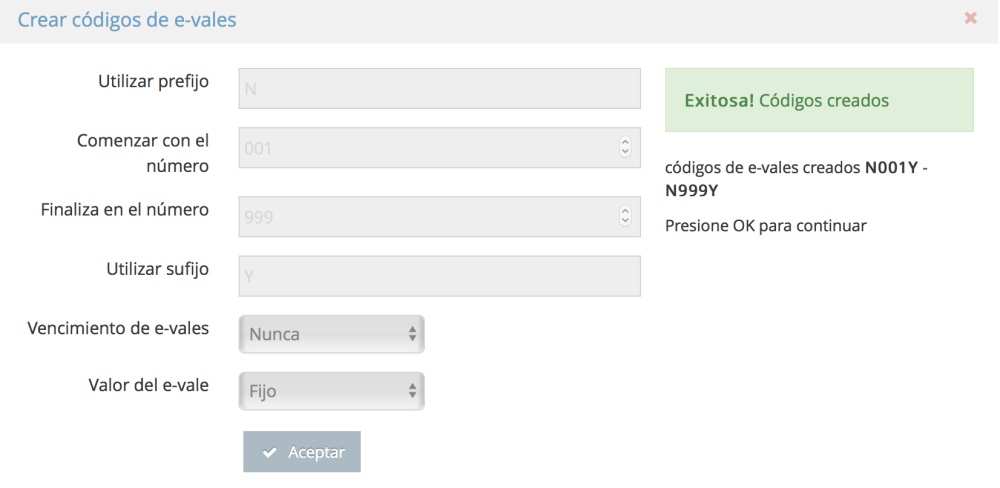Decrement the Comenzar con el número stepper
1000x488 pixels.
626,153
